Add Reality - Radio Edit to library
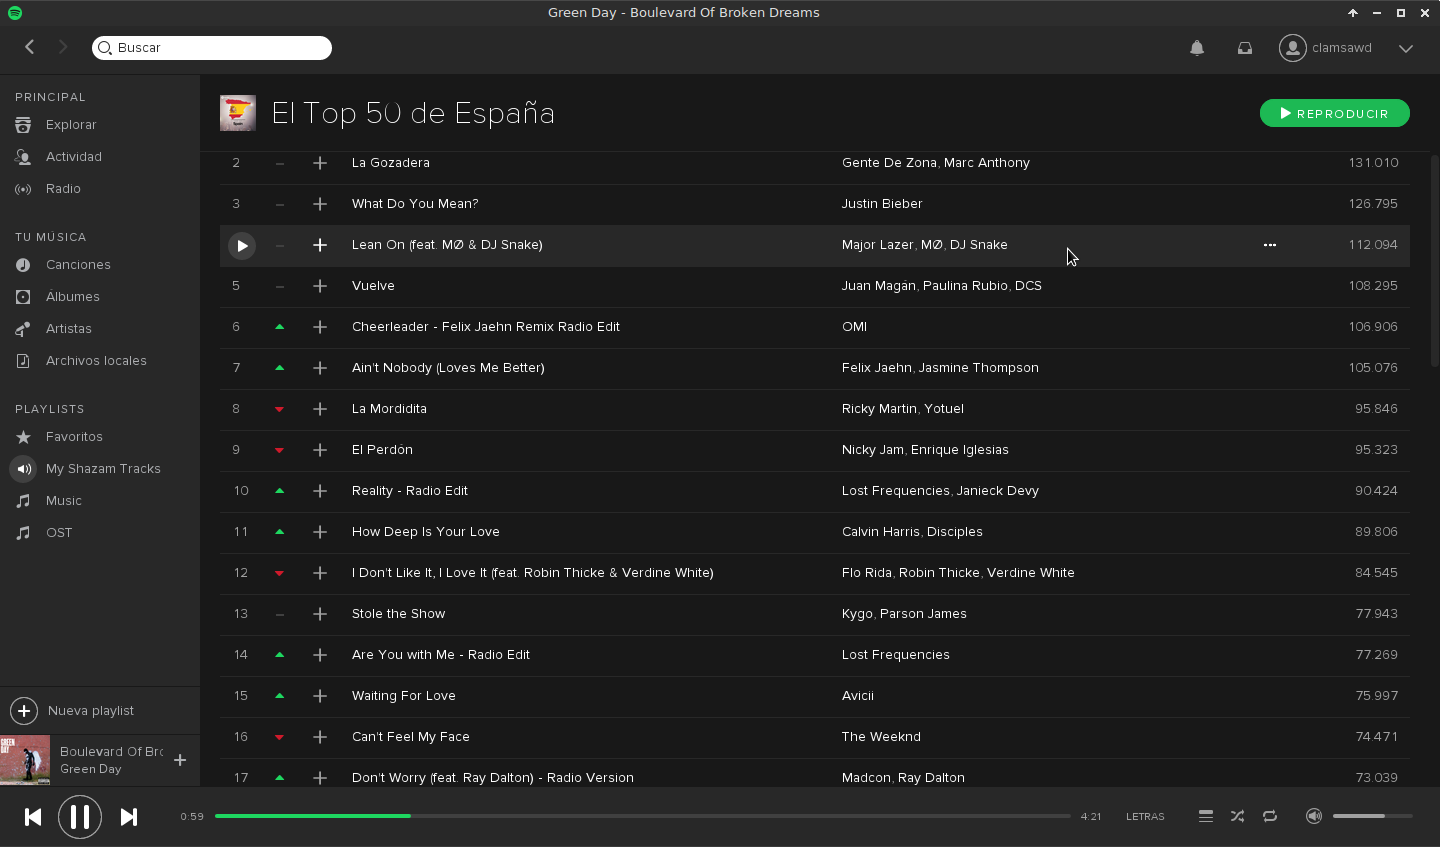This screenshot has height=847, width=1440. [x=320, y=491]
